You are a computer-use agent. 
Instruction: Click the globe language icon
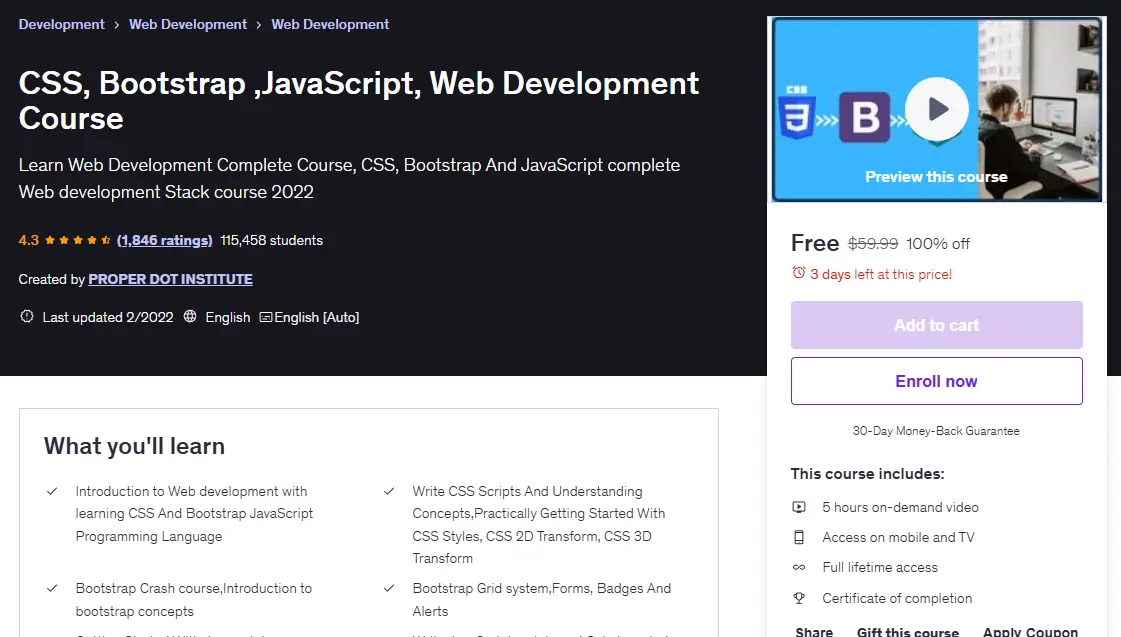[189, 316]
